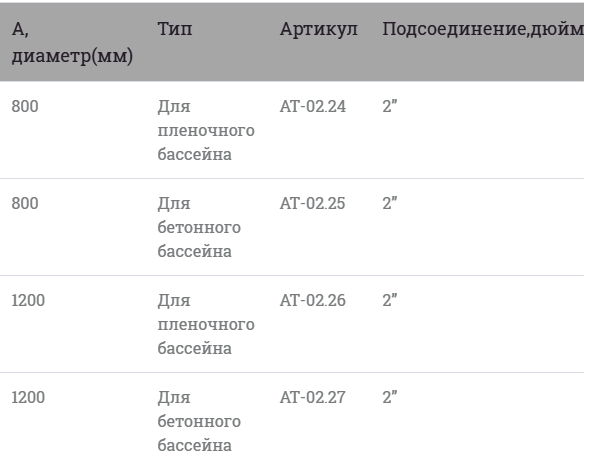
Task: Click the 'А, диаметр(мм)' column header
Action: click(x=72, y=42)
